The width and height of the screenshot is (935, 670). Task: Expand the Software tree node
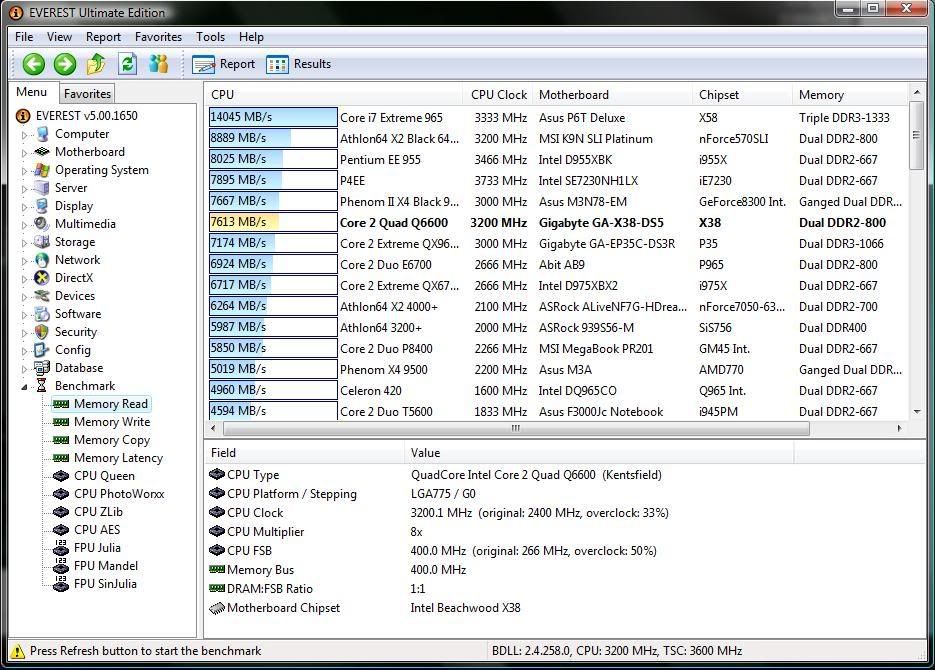click(x=24, y=315)
